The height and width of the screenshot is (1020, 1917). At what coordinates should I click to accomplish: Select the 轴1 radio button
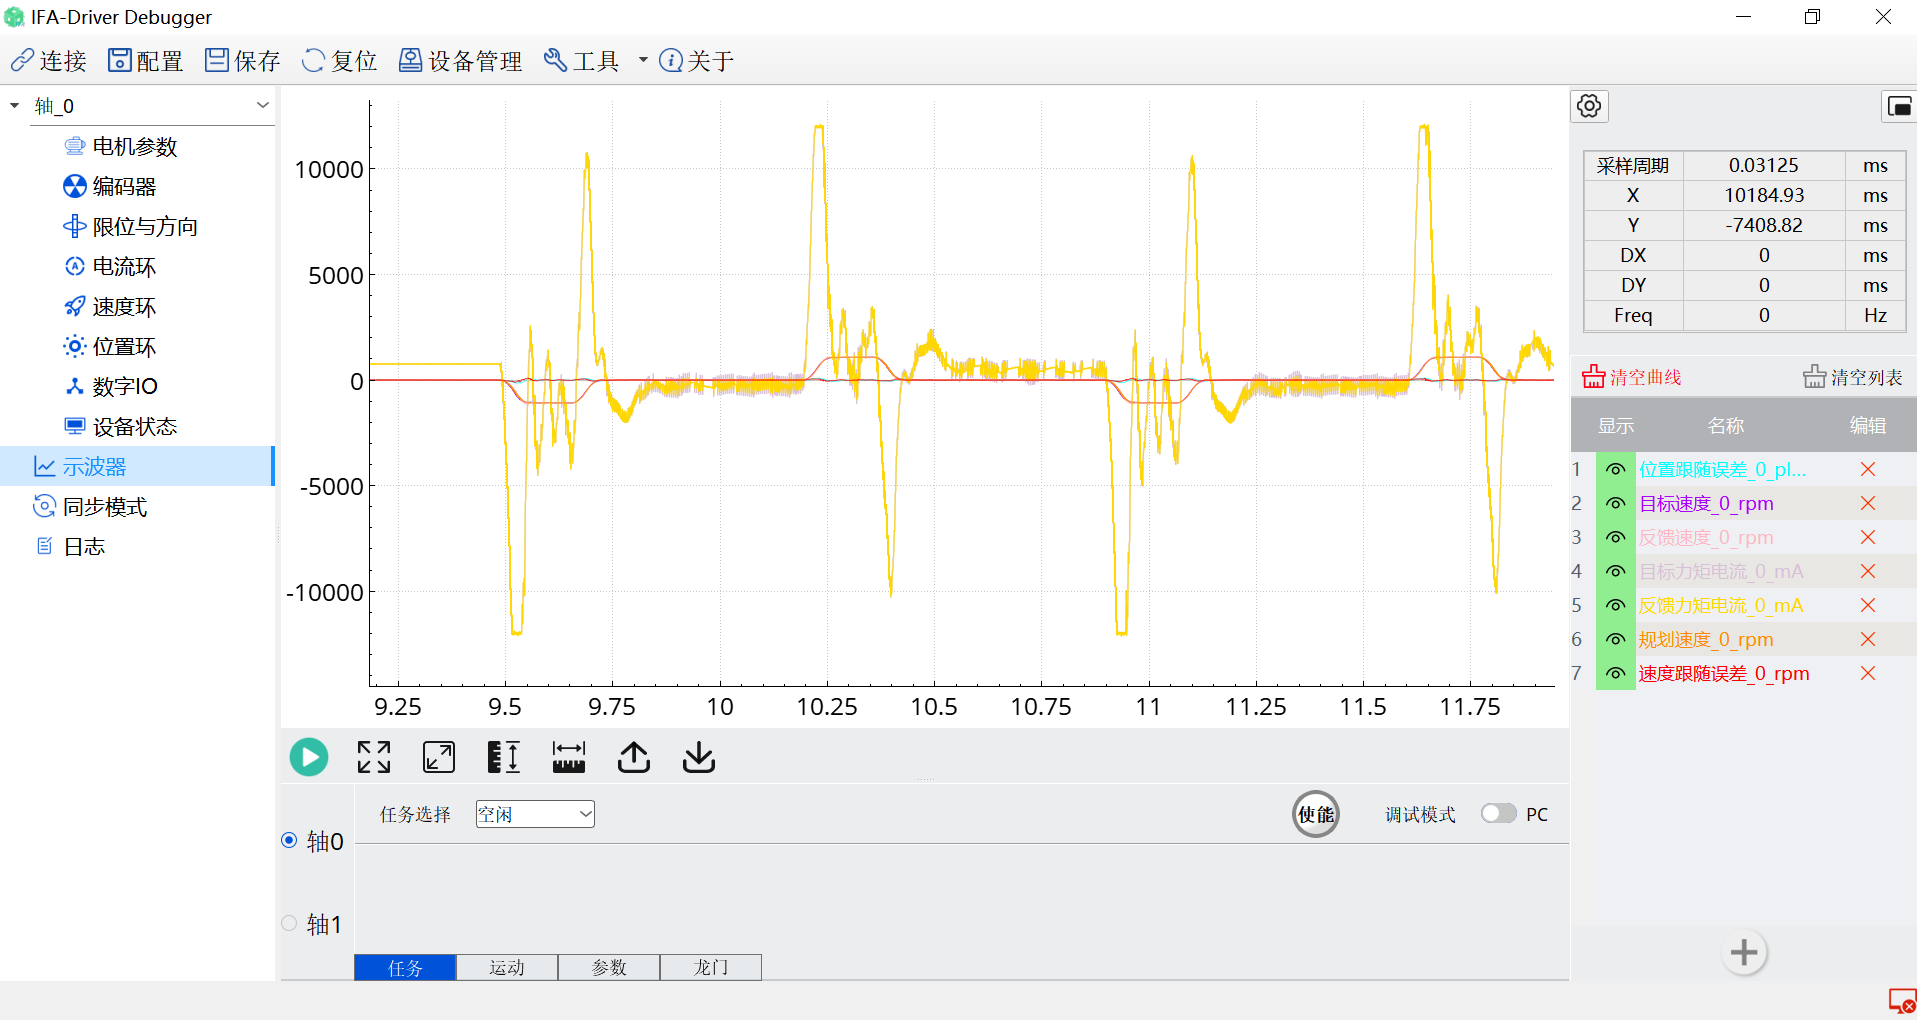pyautogui.click(x=290, y=923)
